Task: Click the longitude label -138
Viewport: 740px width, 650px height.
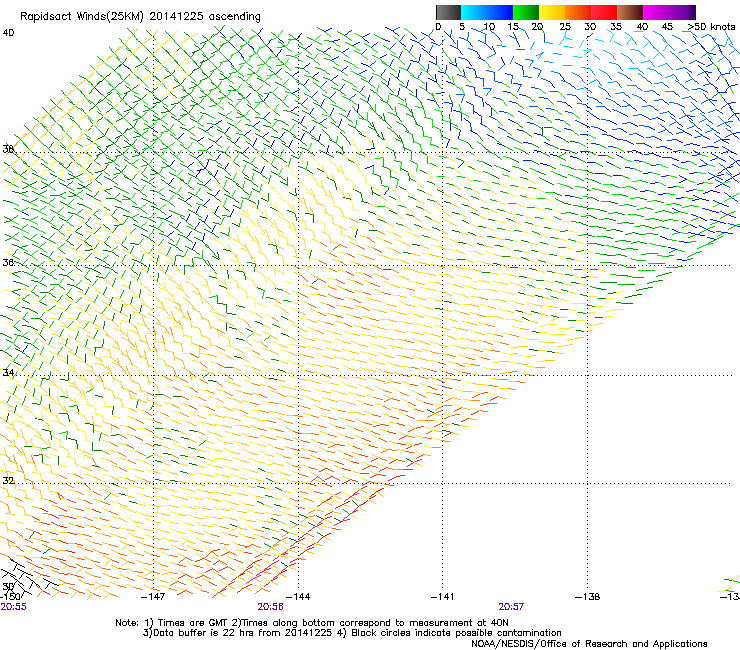Action: point(587,597)
